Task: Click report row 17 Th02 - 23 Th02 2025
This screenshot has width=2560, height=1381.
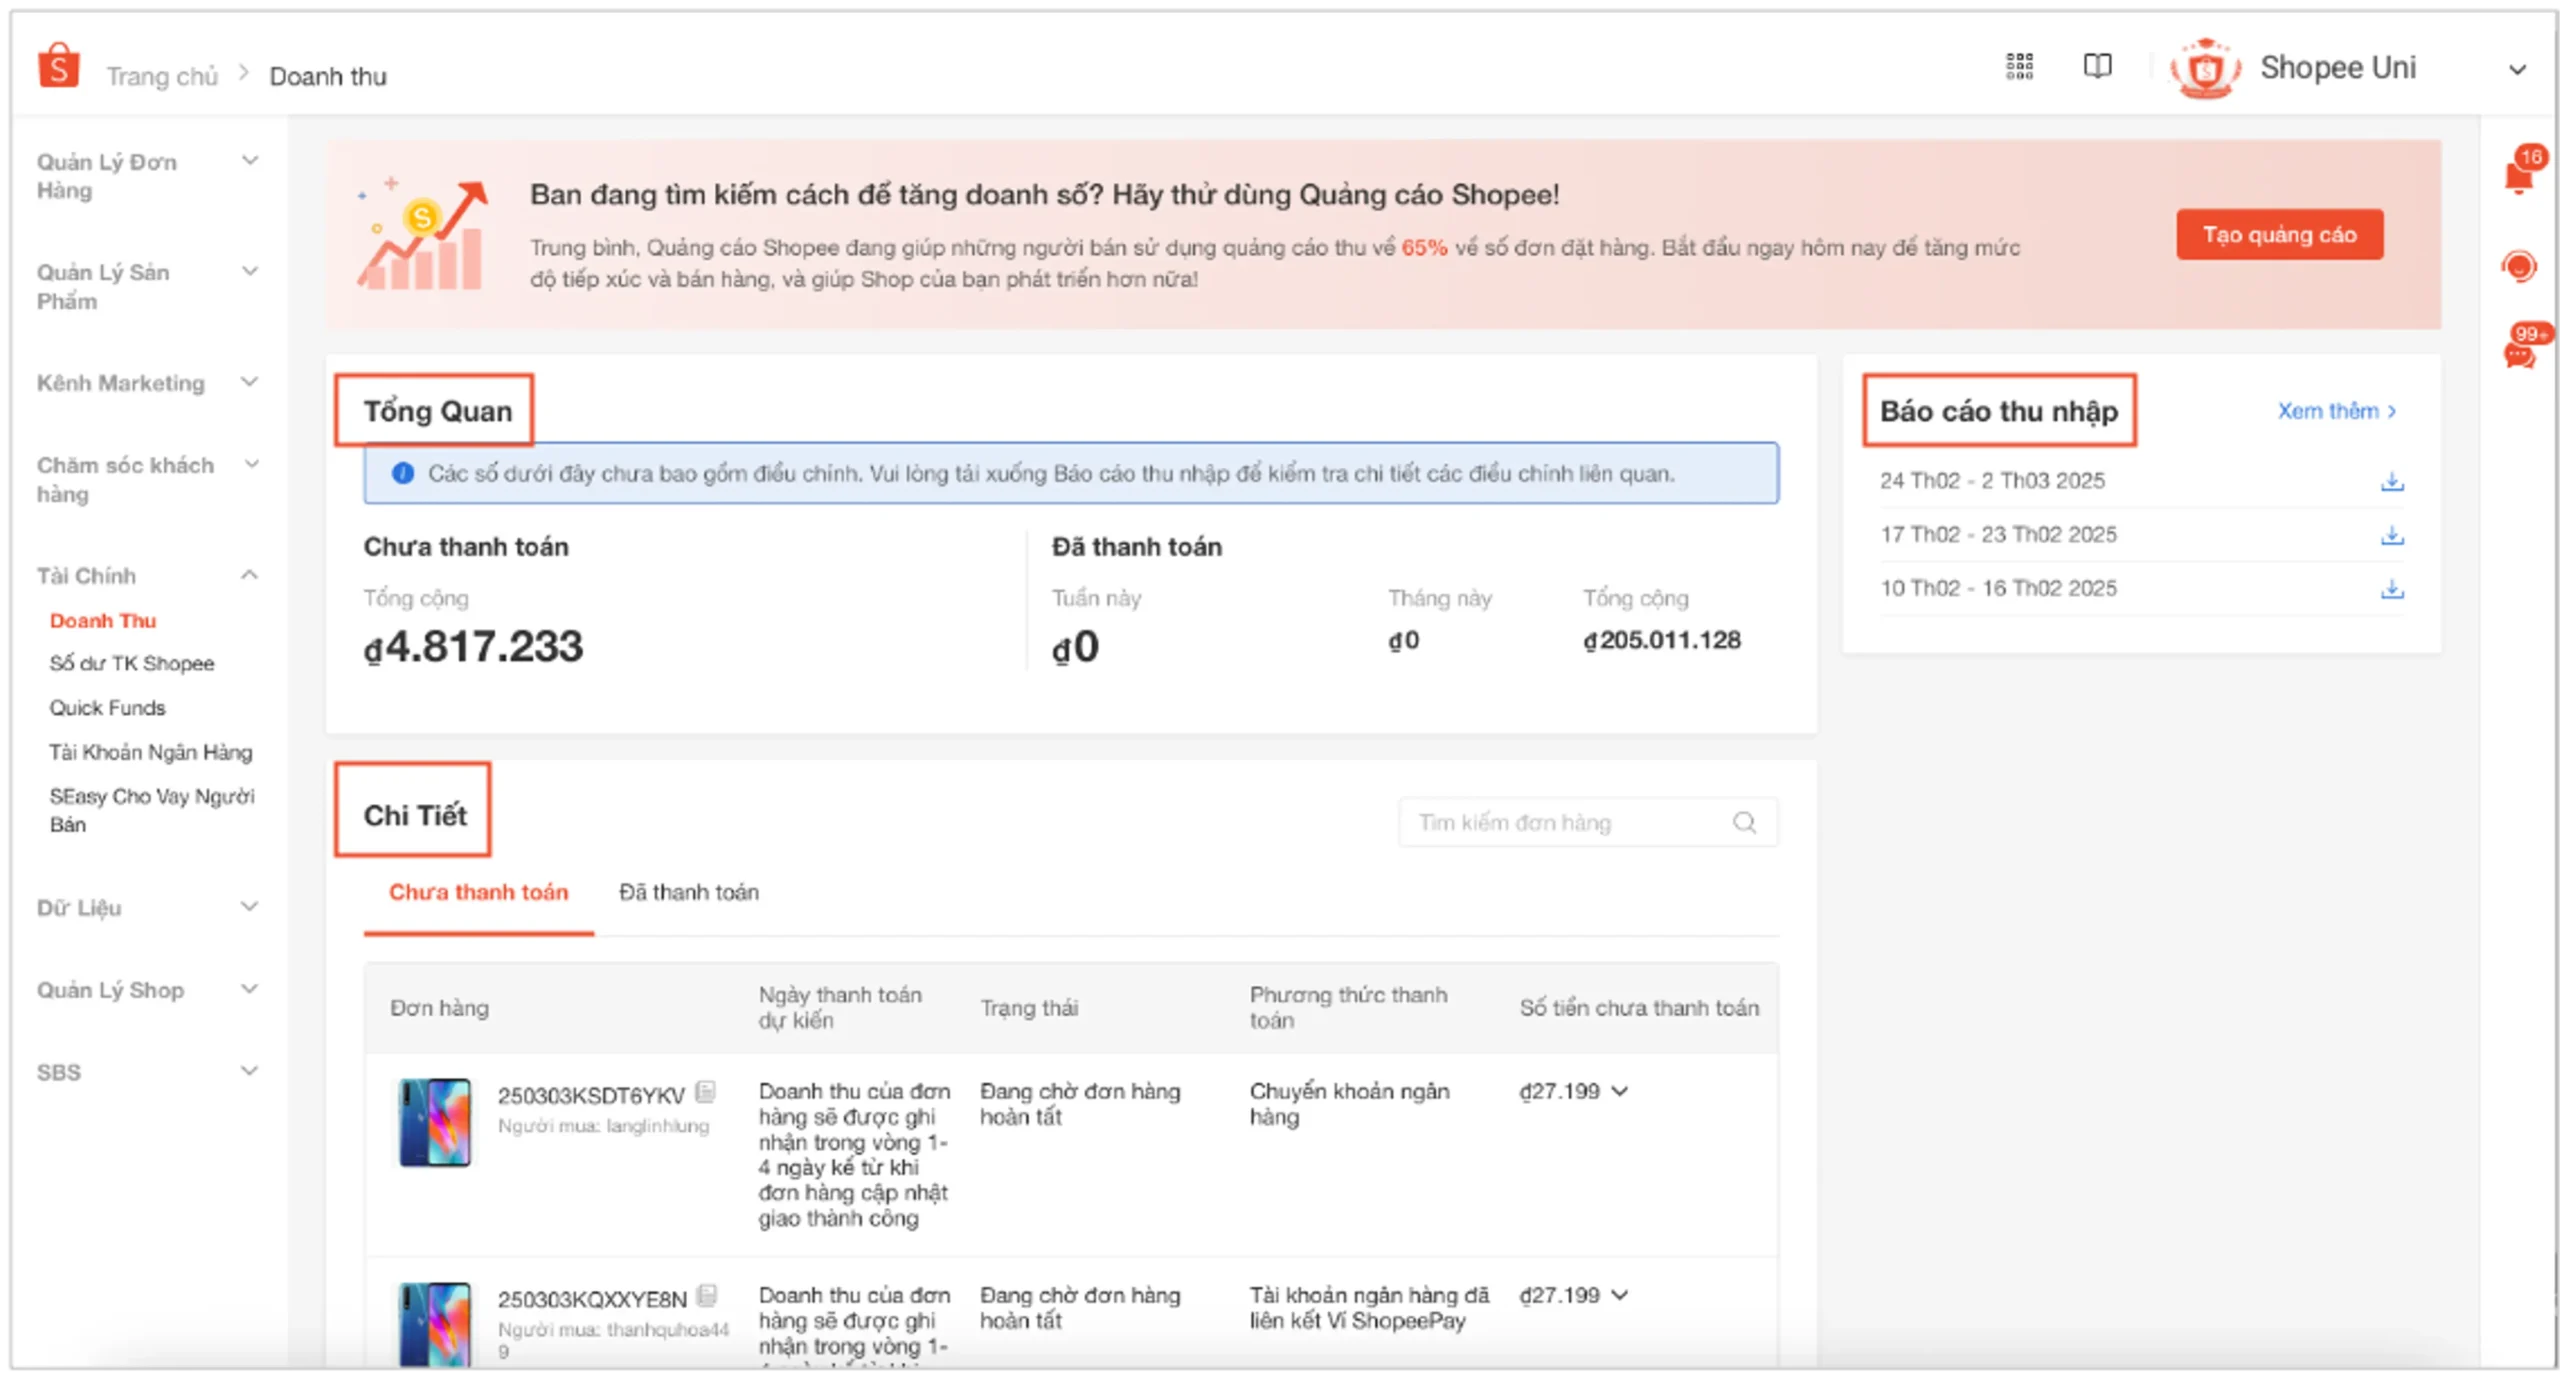Action: (x=2140, y=535)
